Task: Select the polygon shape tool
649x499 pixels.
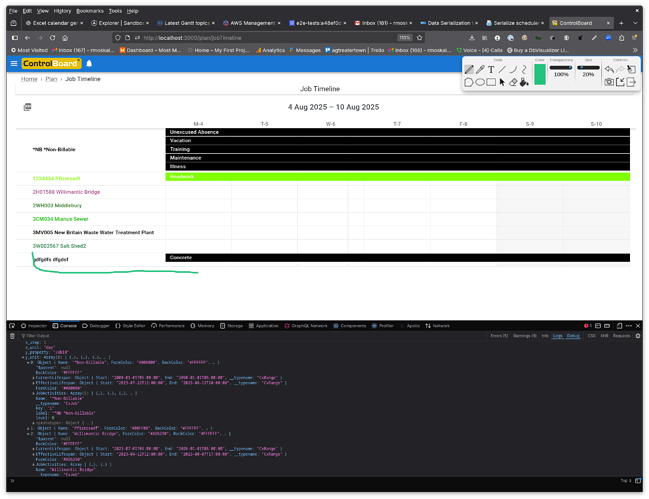Action: click(x=469, y=82)
